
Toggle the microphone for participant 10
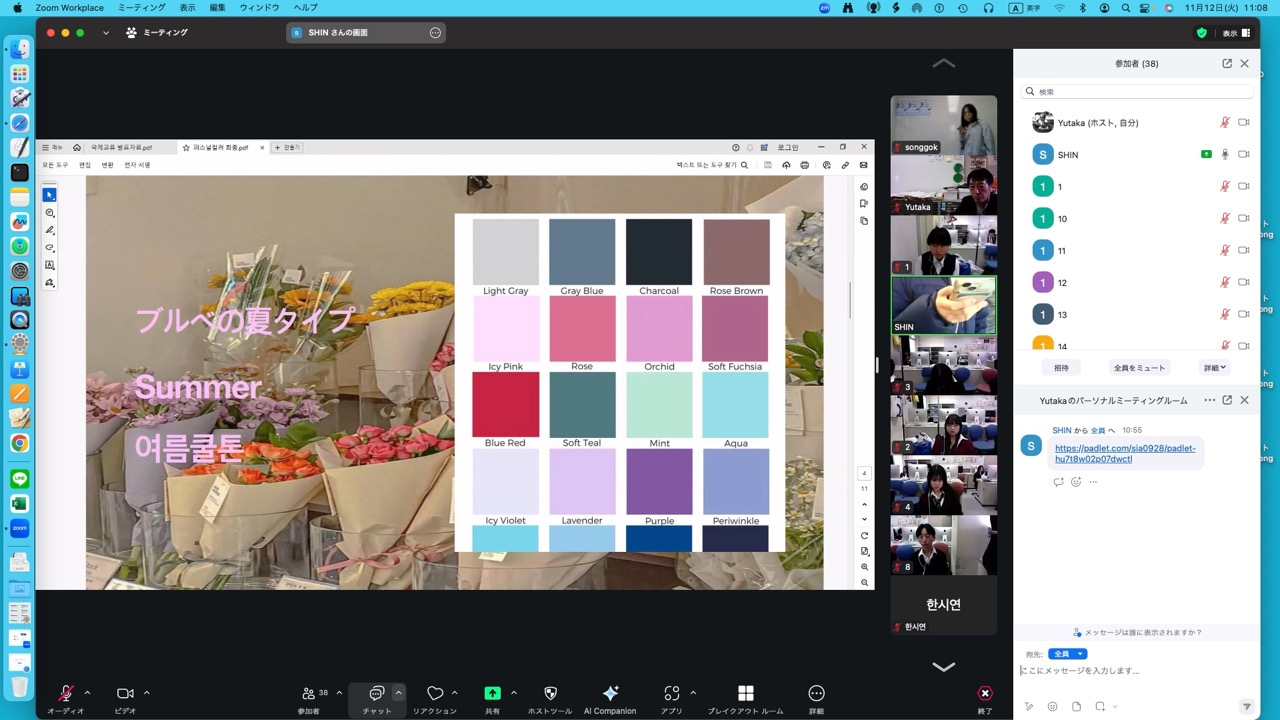[1224, 218]
